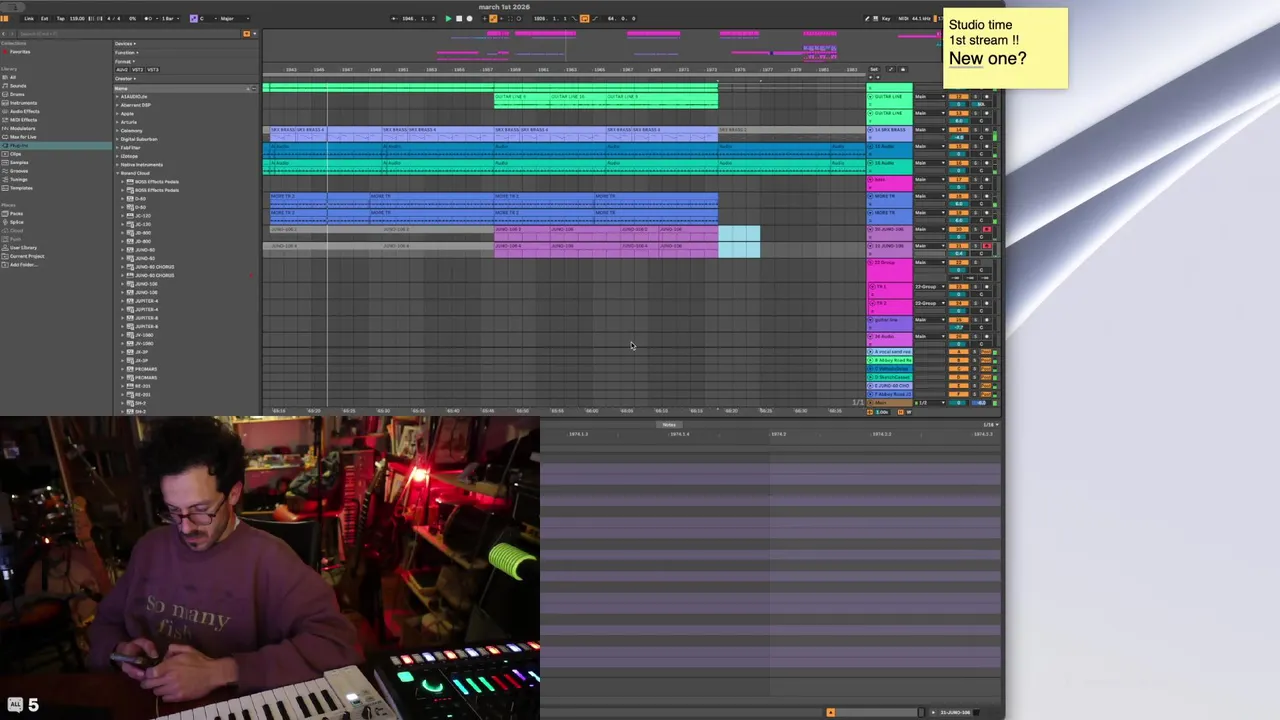Toggle the metronome in the control bar
This screenshot has width=1280, height=720.
click(150, 18)
